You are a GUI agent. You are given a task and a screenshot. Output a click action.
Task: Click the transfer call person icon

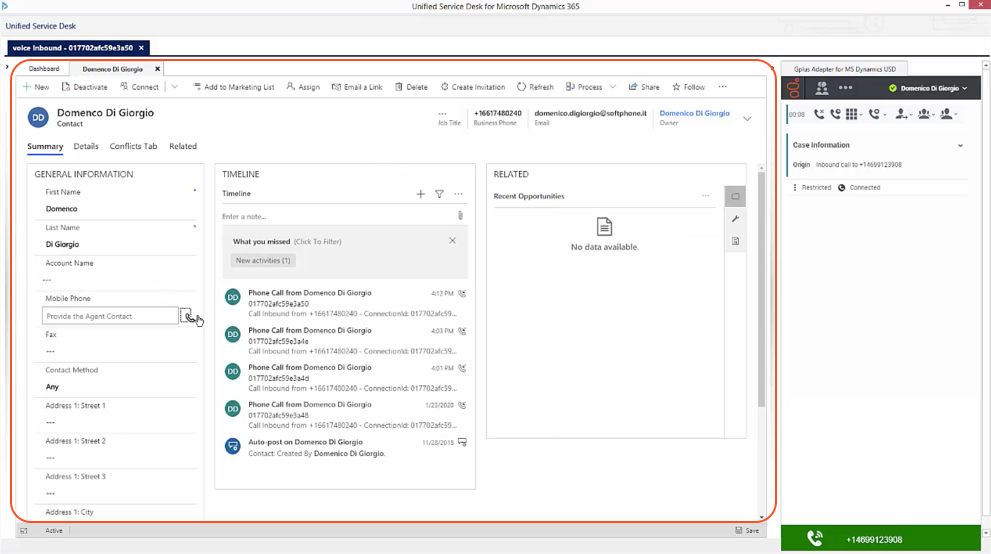point(901,114)
